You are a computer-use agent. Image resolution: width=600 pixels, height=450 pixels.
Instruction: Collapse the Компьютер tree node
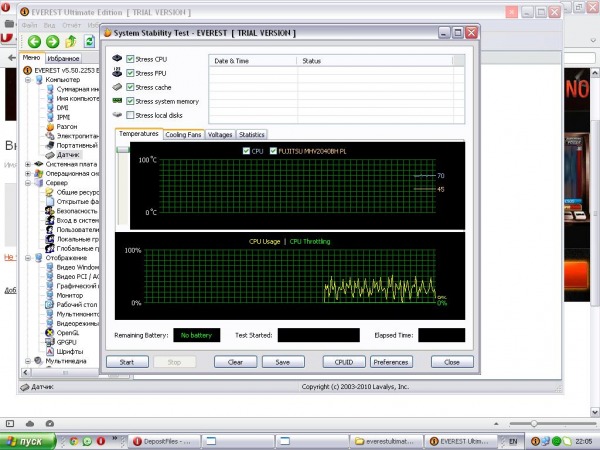pos(28,80)
